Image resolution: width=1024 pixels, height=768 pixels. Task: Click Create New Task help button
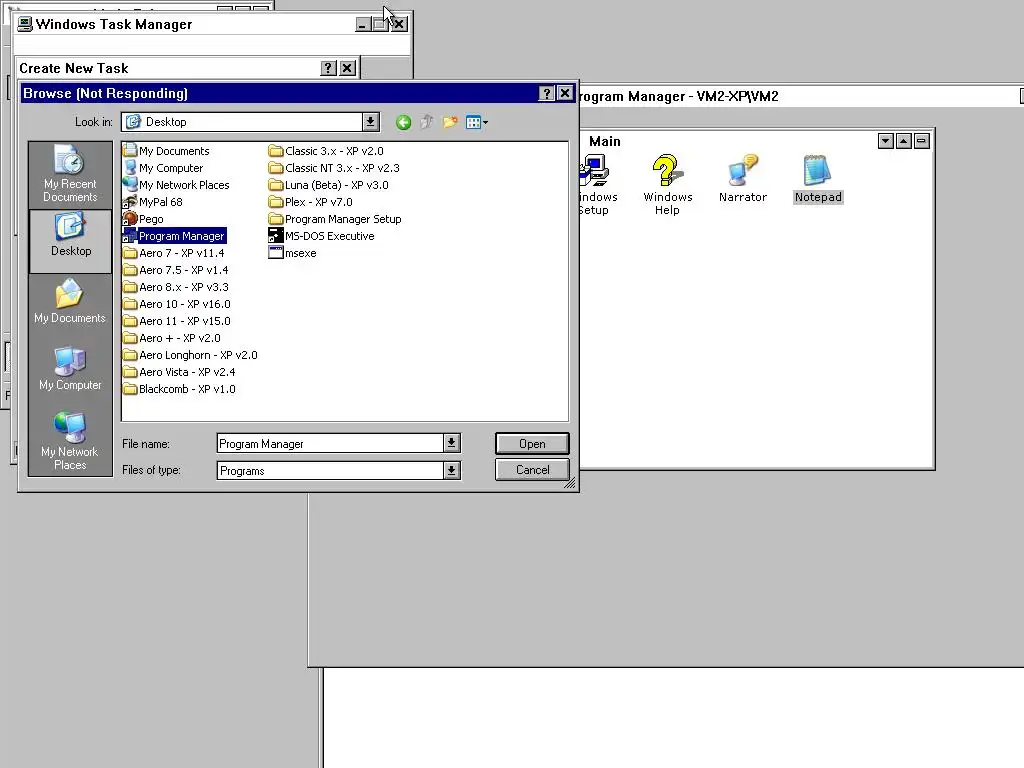(328, 68)
